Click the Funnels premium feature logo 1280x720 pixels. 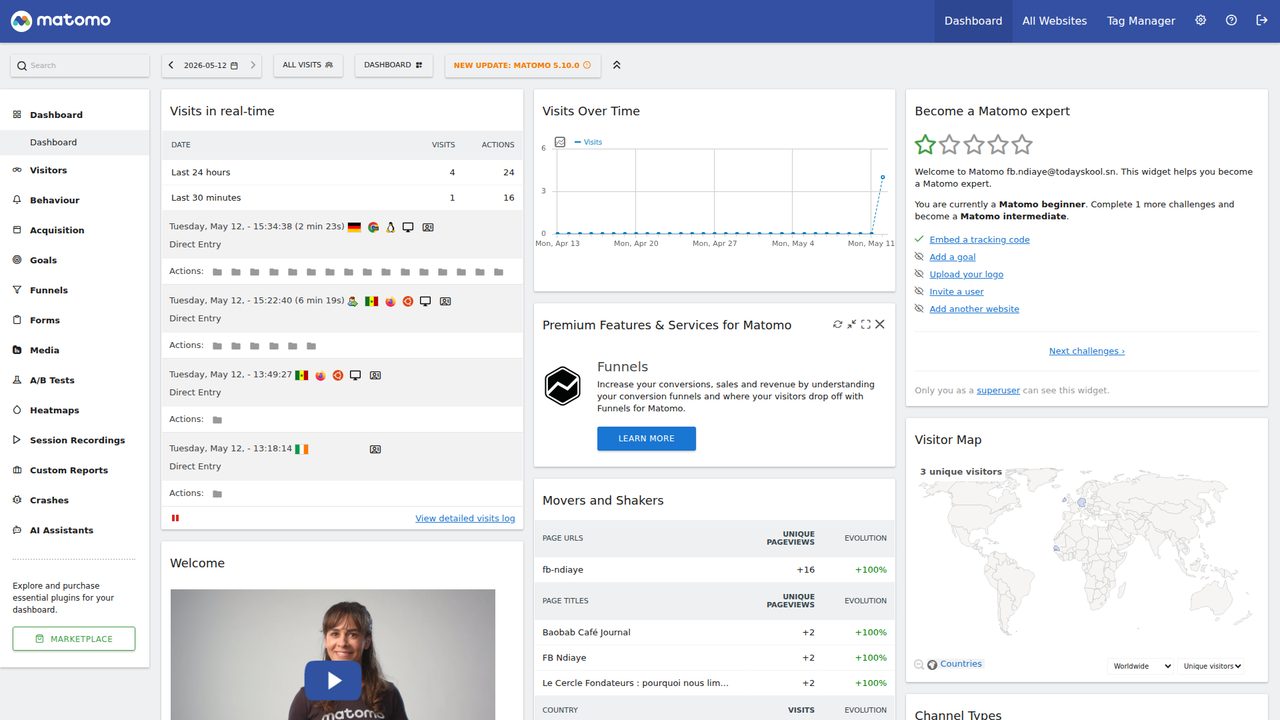(x=563, y=386)
